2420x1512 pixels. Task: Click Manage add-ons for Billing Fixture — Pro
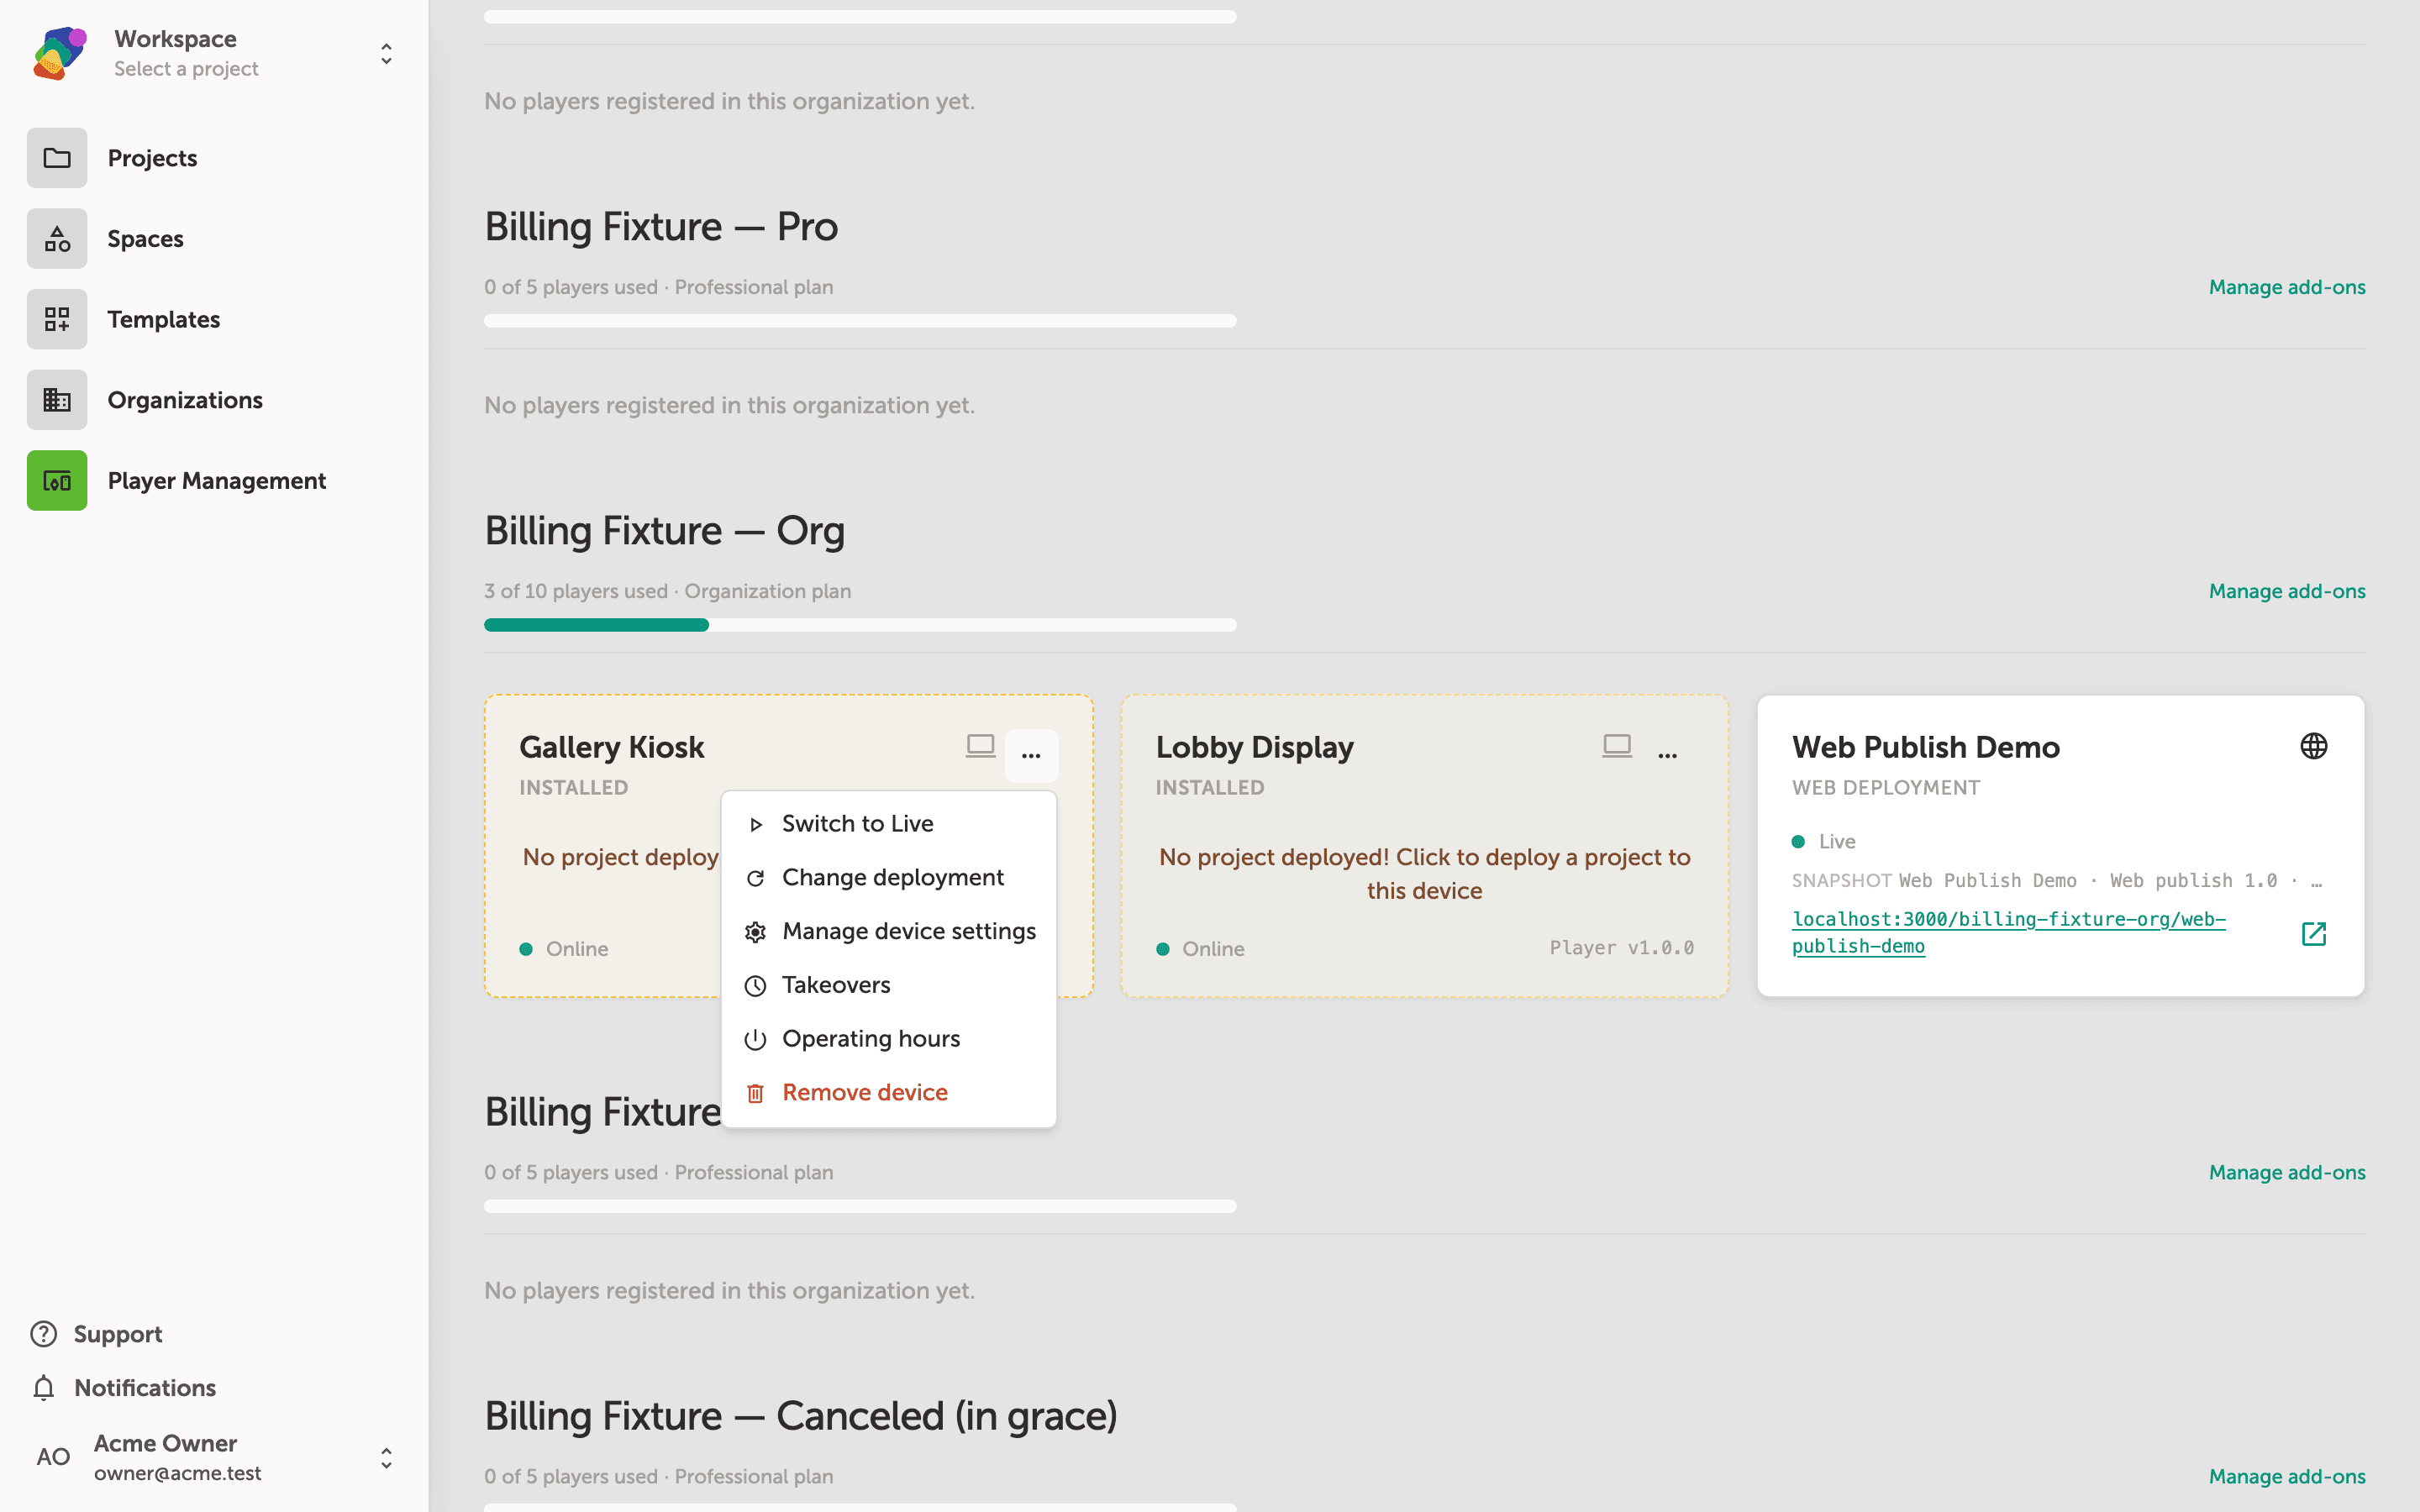click(2287, 287)
